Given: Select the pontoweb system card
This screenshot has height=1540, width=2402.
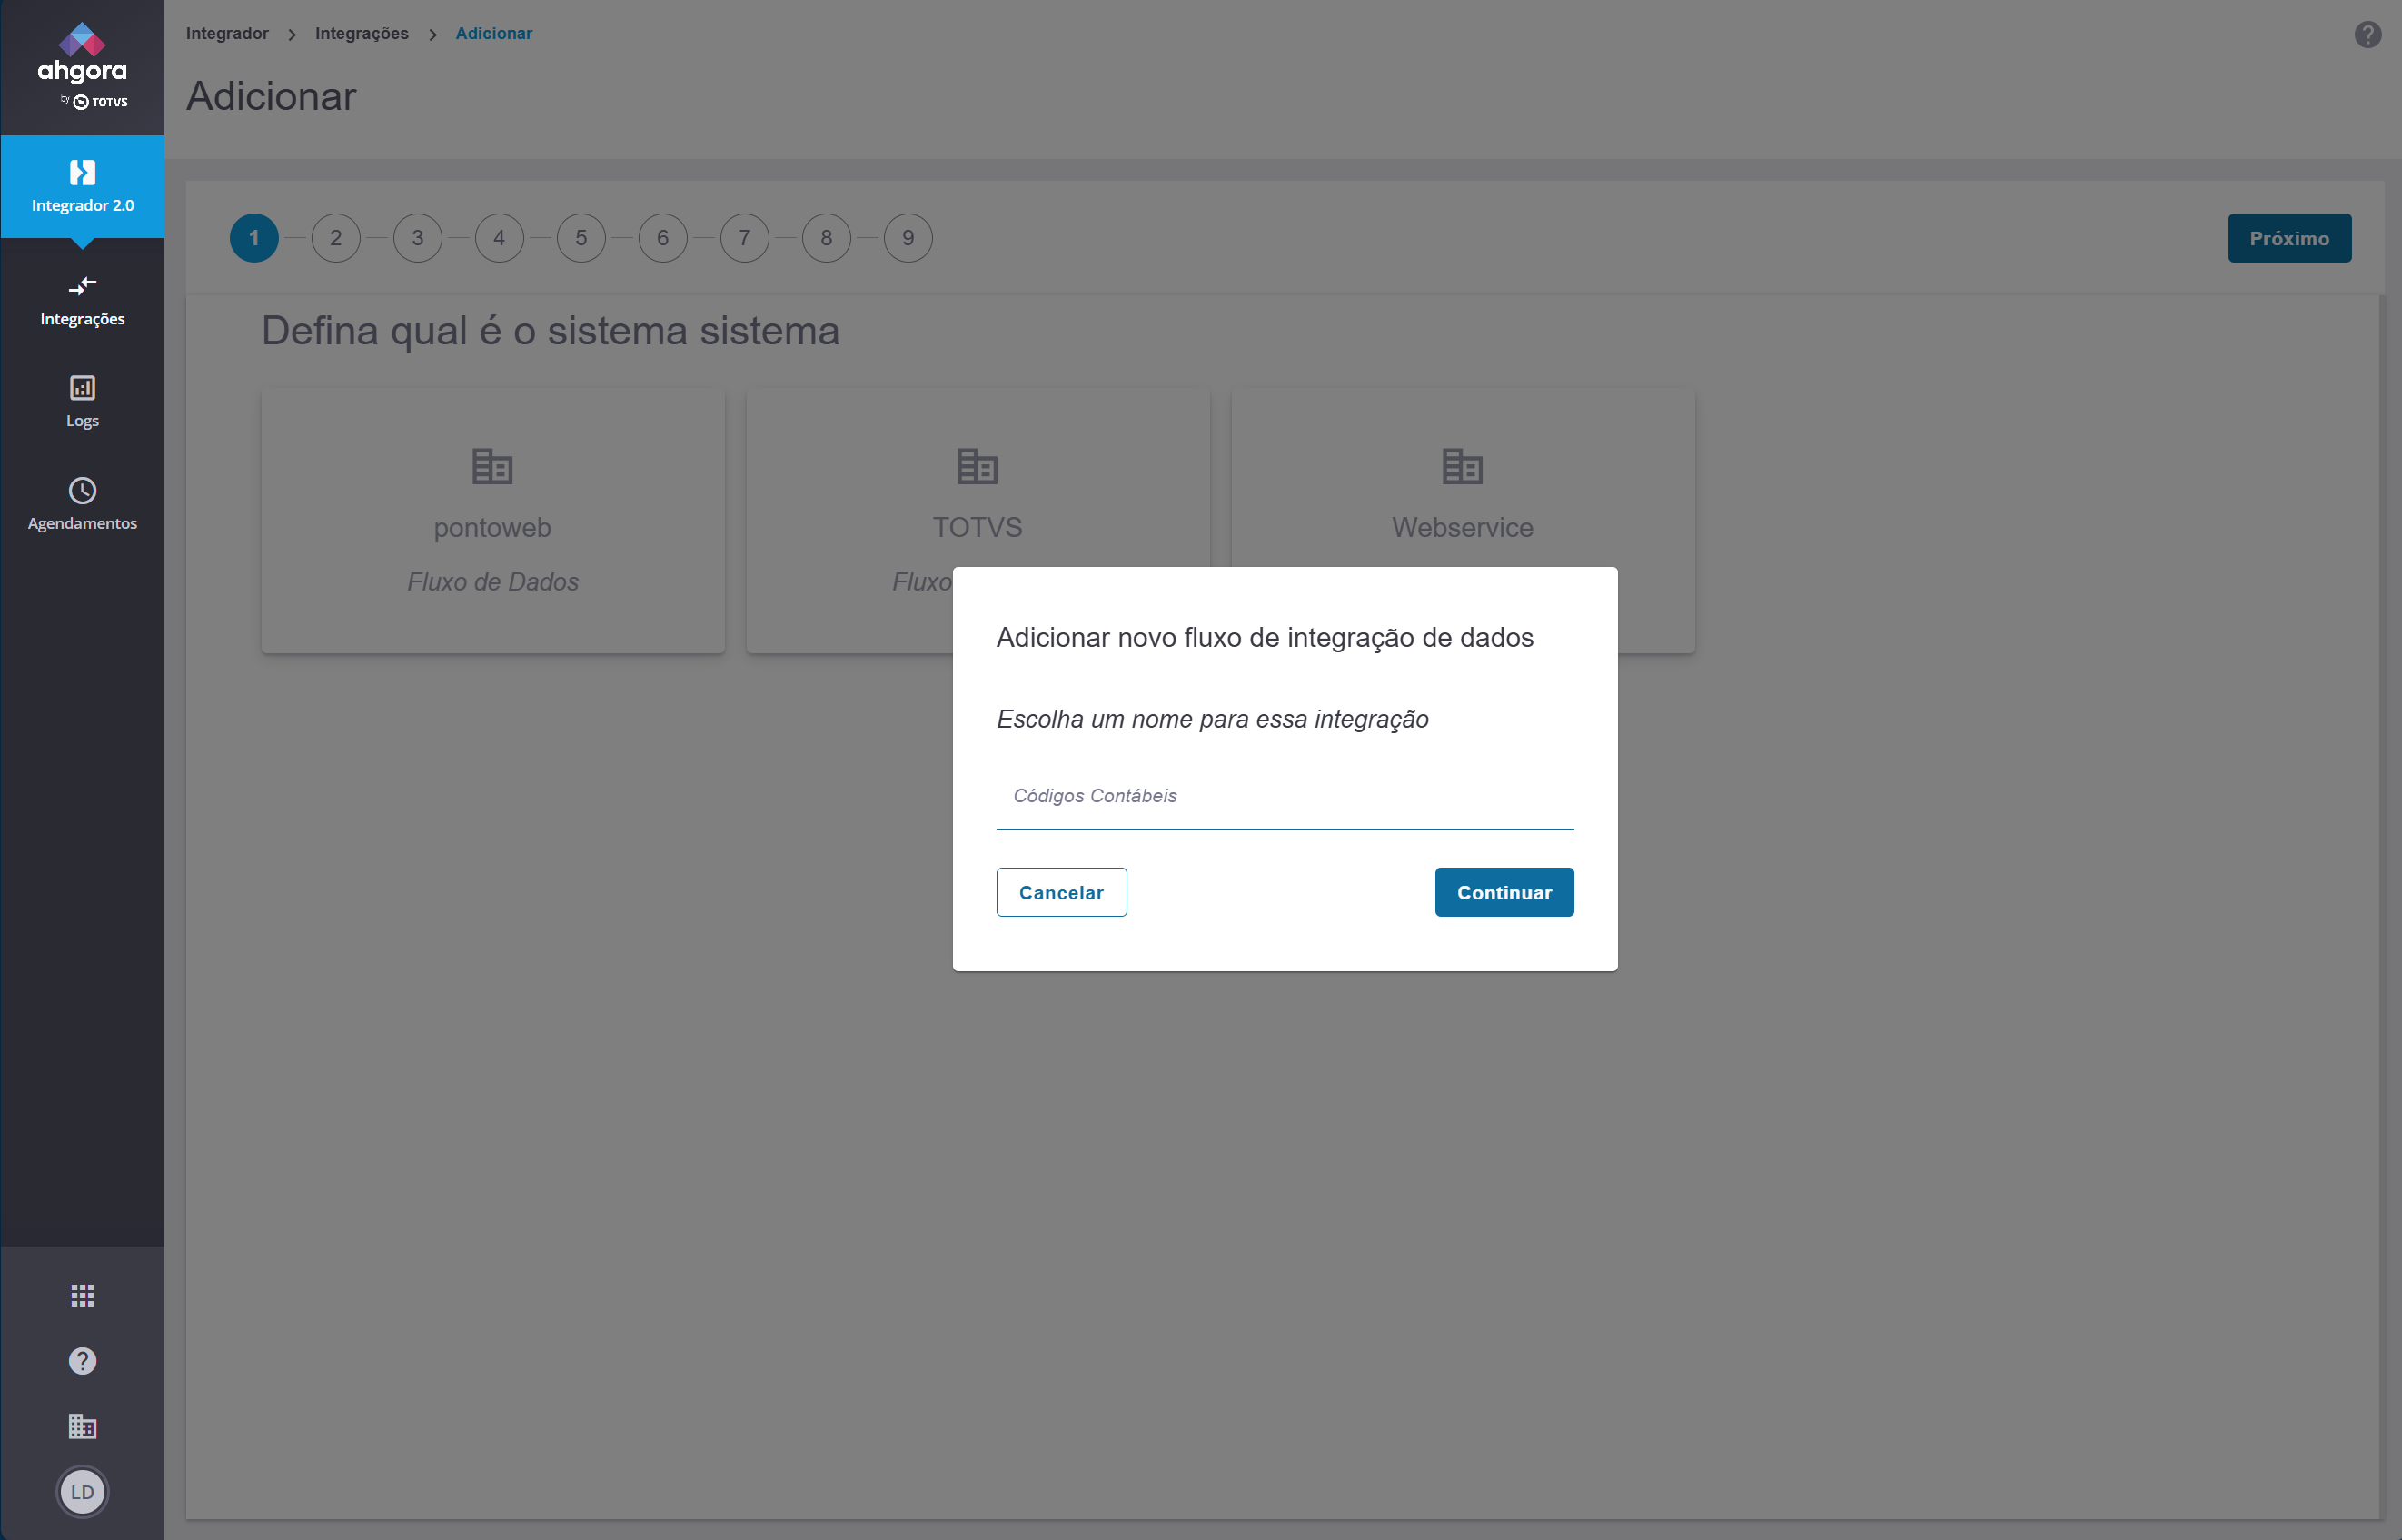Looking at the screenshot, I should point(493,520).
